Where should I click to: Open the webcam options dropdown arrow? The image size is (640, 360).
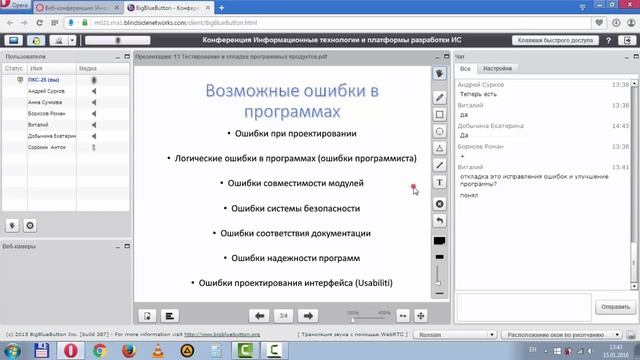pyautogui.click(x=72, y=40)
